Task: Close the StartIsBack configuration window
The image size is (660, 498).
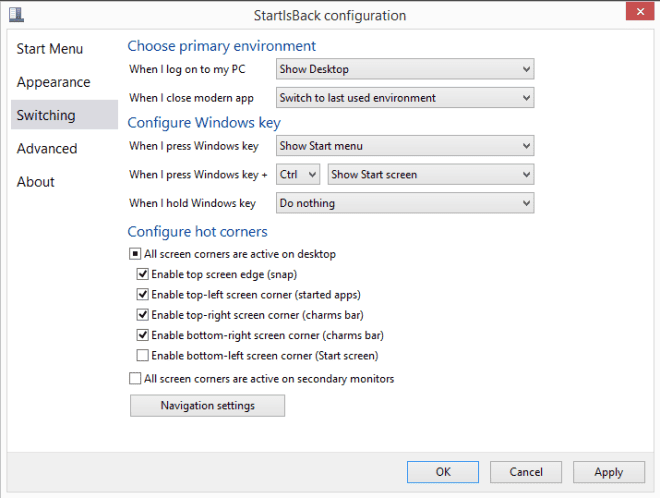Action: [640, 11]
